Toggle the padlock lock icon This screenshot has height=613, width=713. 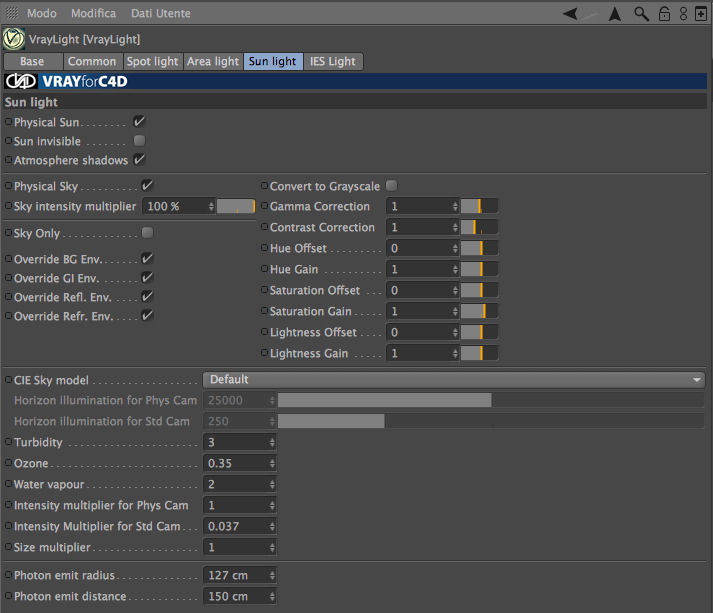point(664,14)
